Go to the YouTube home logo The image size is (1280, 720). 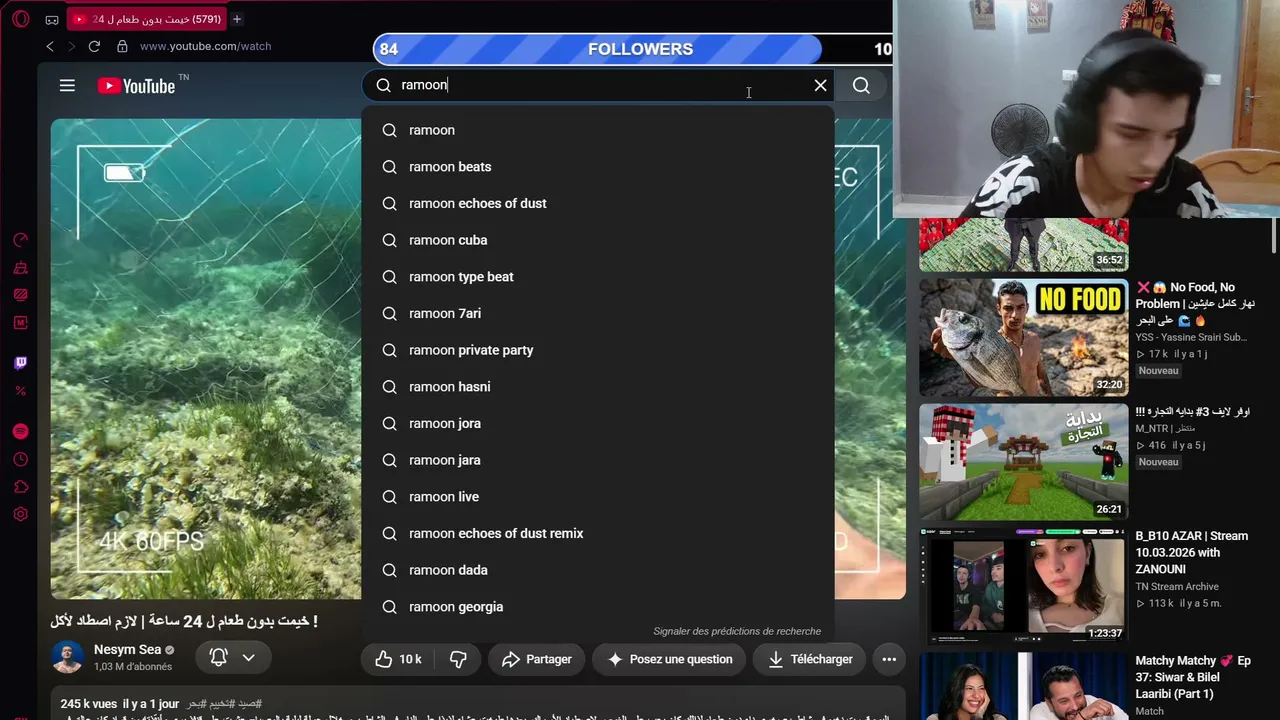coord(137,86)
